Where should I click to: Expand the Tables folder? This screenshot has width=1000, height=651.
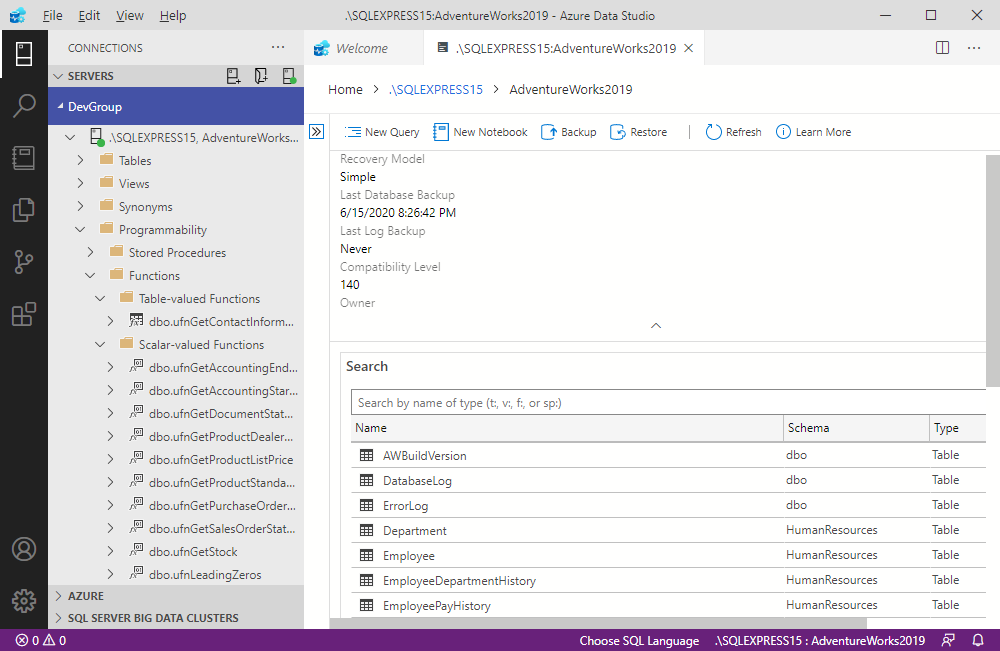click(80, 160)
